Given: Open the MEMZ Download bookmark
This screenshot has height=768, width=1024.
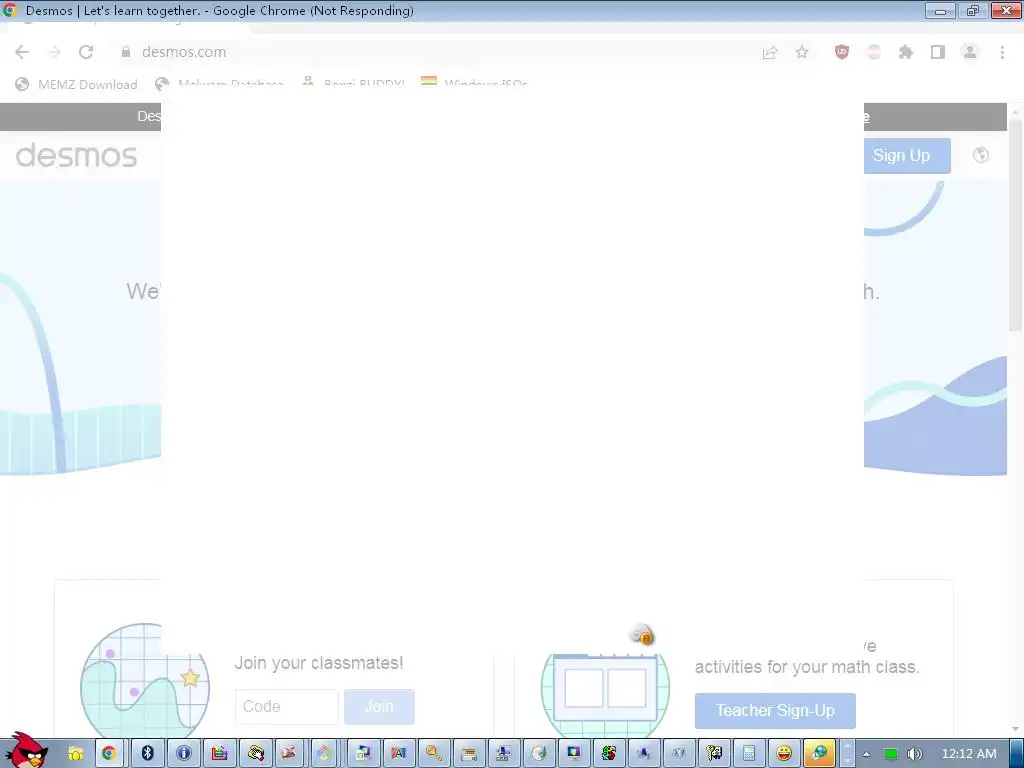Looking at the screenshot, I should (x=76, y=84).
